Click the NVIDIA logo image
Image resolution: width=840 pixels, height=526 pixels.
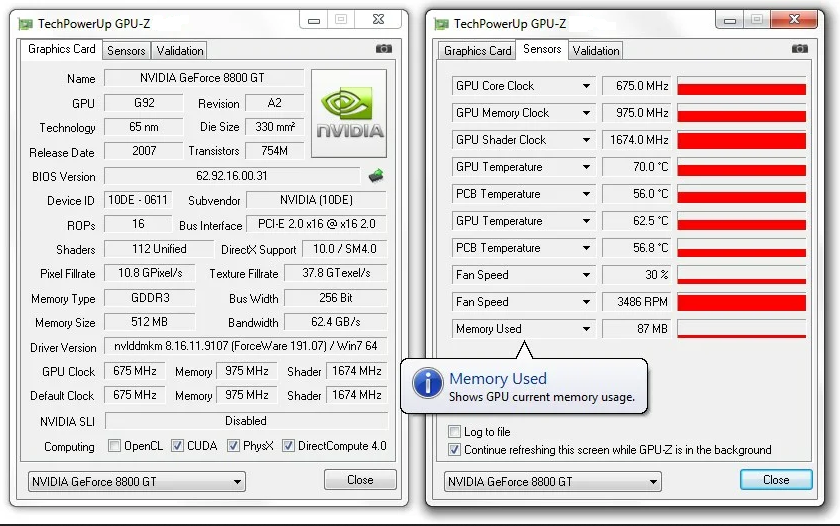[349, 113]
